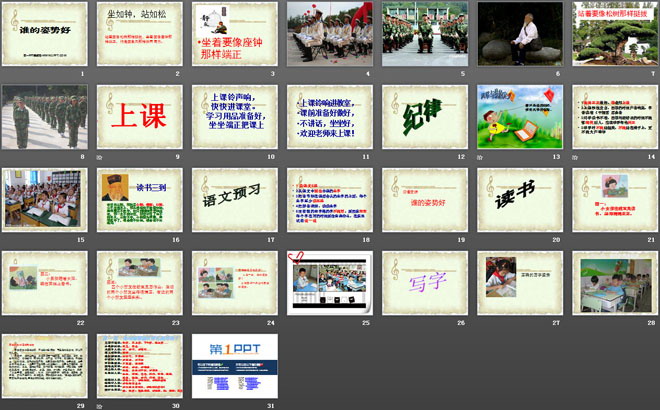This screenshot has width=660, height=410.
Task: Click the animation star icon under slide 13
Action: 480,157
